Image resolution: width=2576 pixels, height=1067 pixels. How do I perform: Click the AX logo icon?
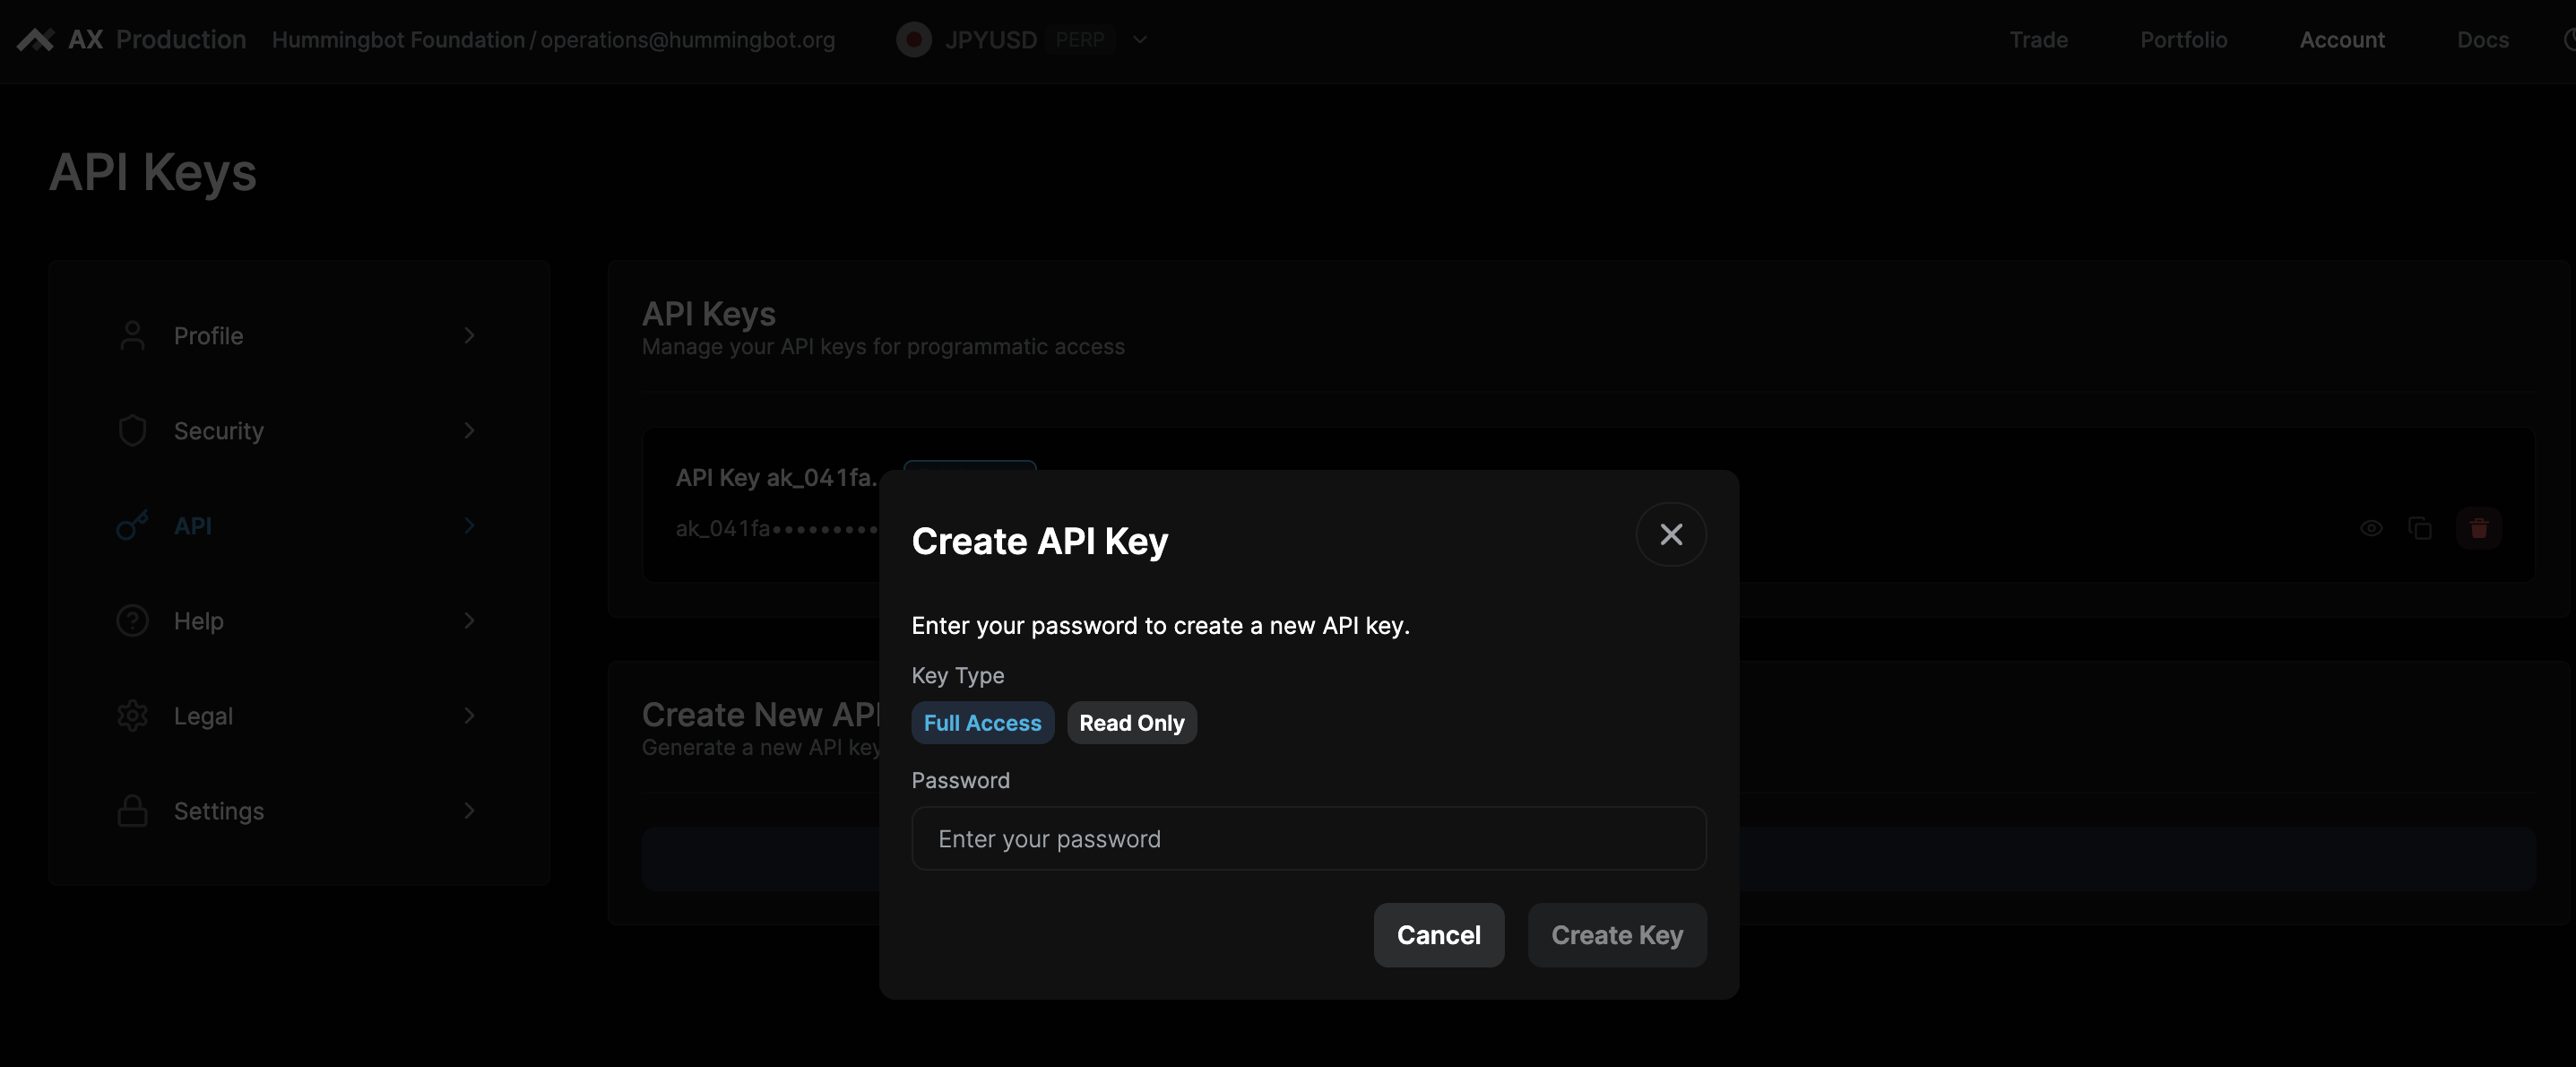[x=35, y=40]
